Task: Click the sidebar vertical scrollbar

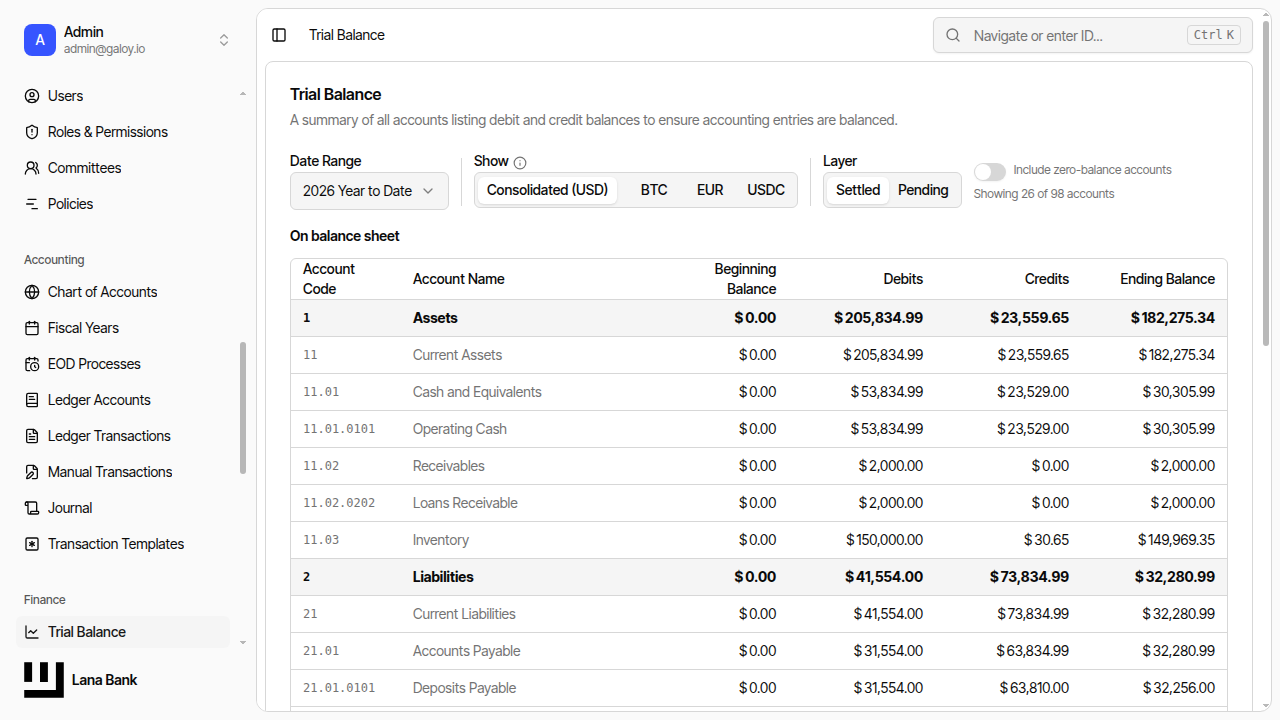Action: click(242, 408)
